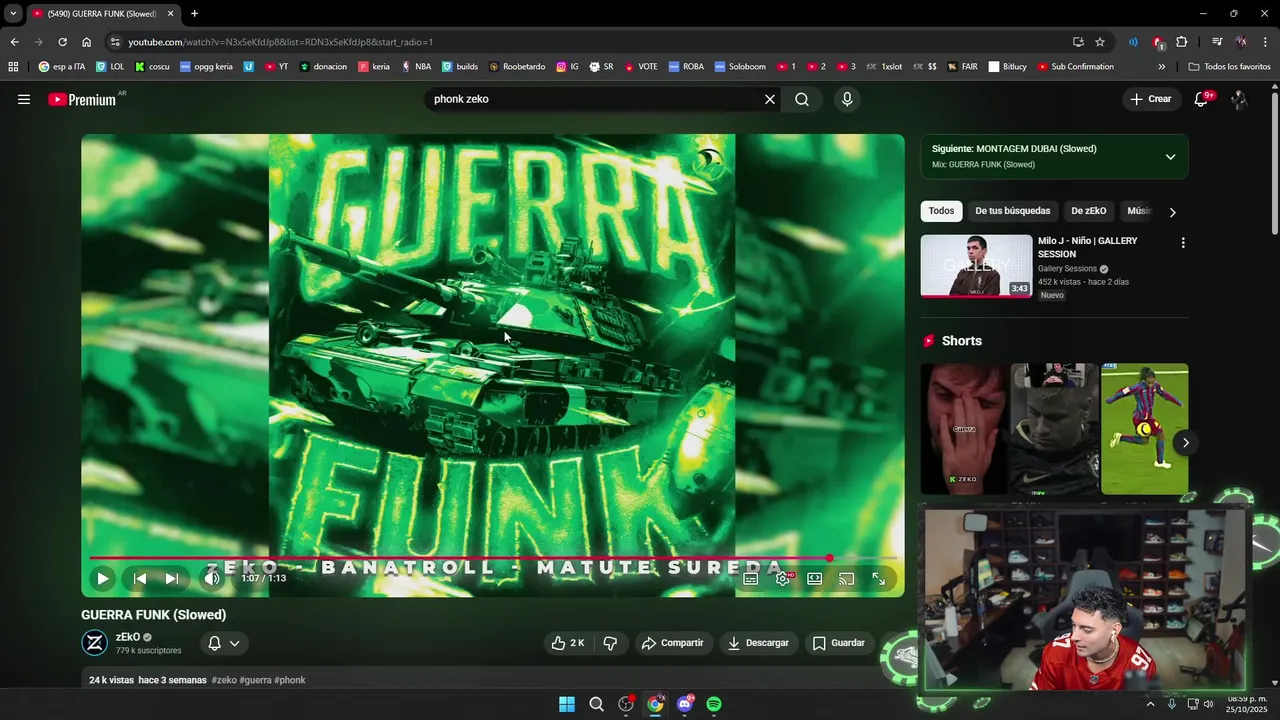Select the De tus búsquedas chip
This screenshot has height=720, width=1280.
coord(1013,211)
